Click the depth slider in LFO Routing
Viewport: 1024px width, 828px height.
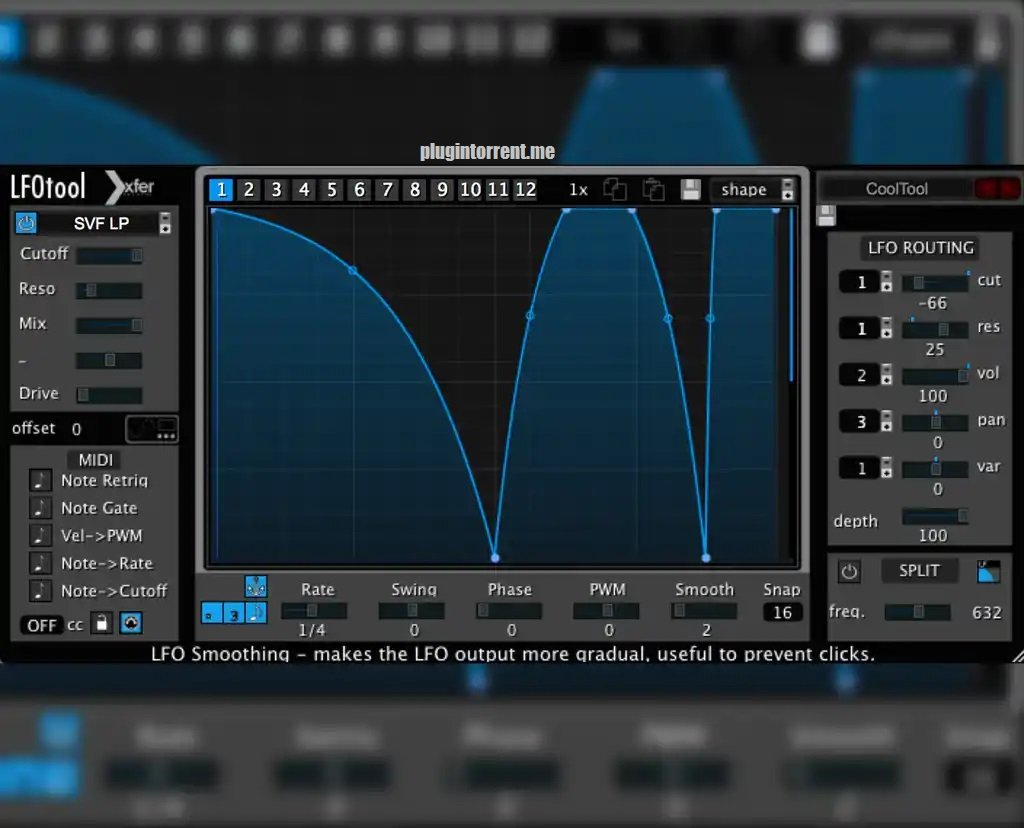click(x=935, y=517)
